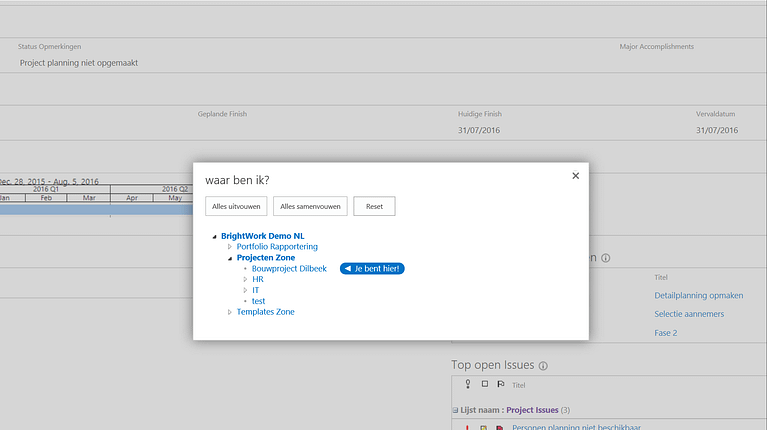Click the 'Alles uitvouwen' button

pos(236,206)
